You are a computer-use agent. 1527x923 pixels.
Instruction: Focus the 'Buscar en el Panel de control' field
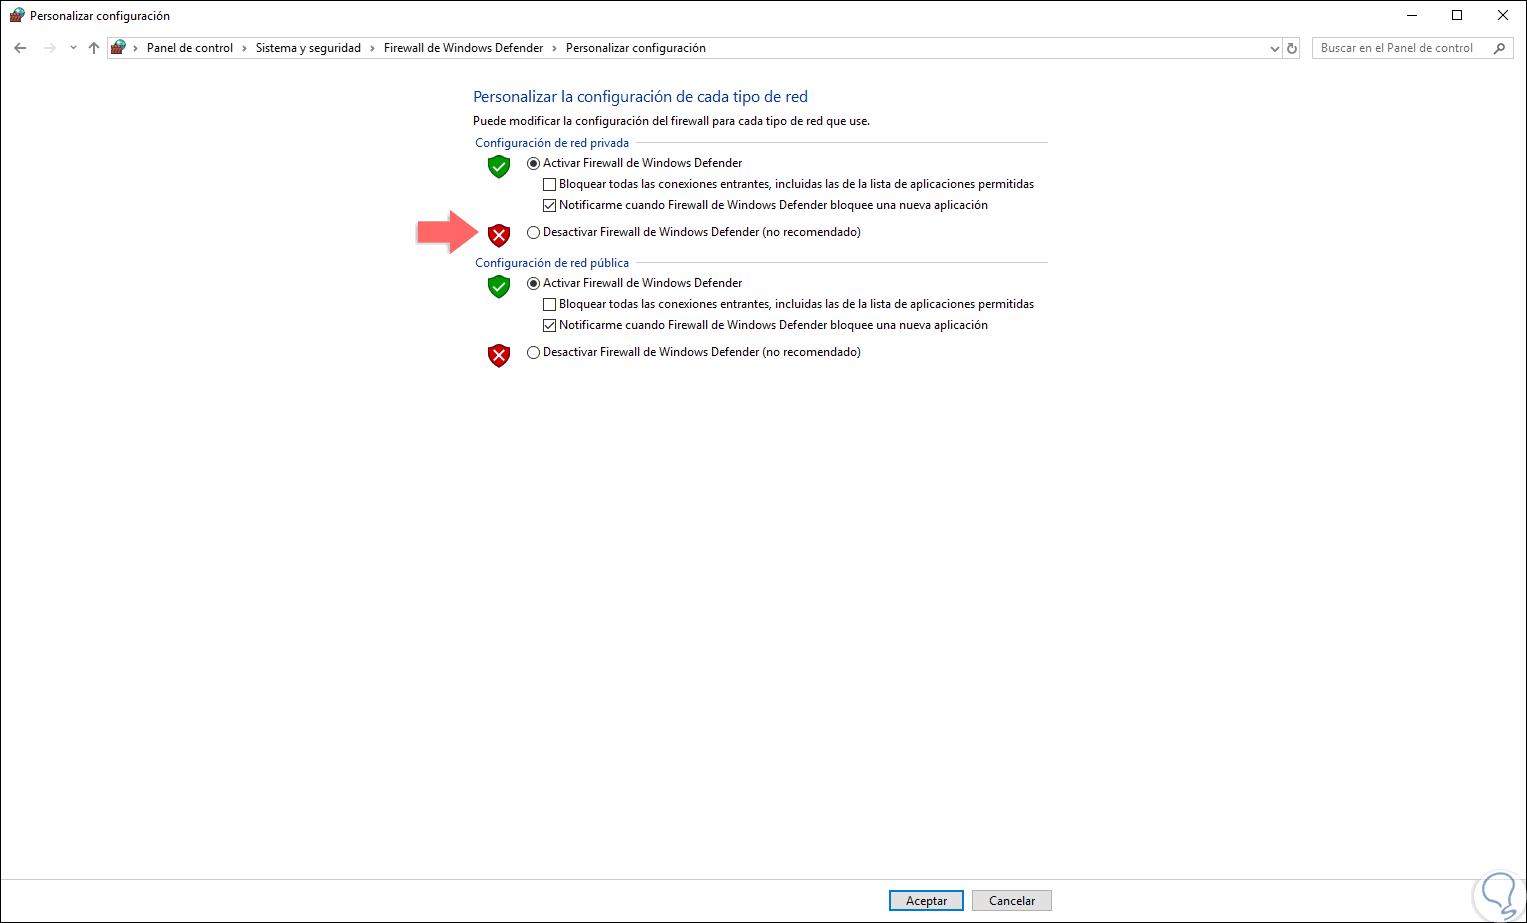tap(1410, 48)
